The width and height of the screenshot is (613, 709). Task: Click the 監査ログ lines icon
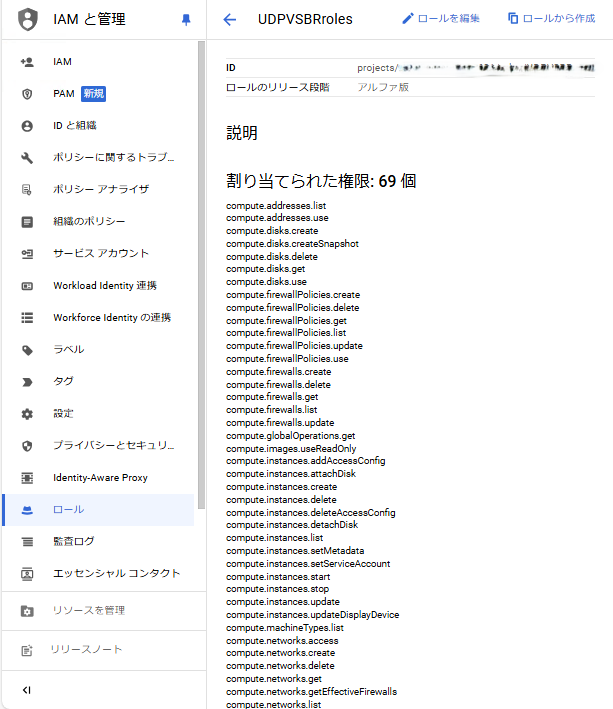(27, 542)
